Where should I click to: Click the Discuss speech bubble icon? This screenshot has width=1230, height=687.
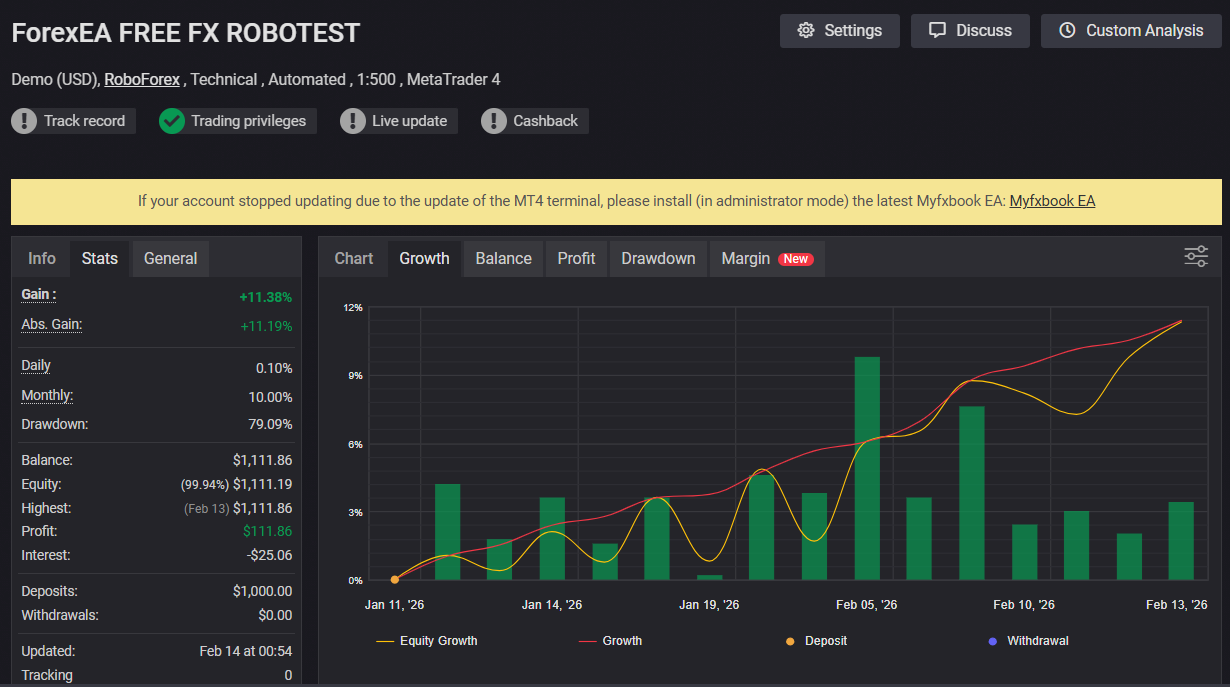(x=937, y=31)
